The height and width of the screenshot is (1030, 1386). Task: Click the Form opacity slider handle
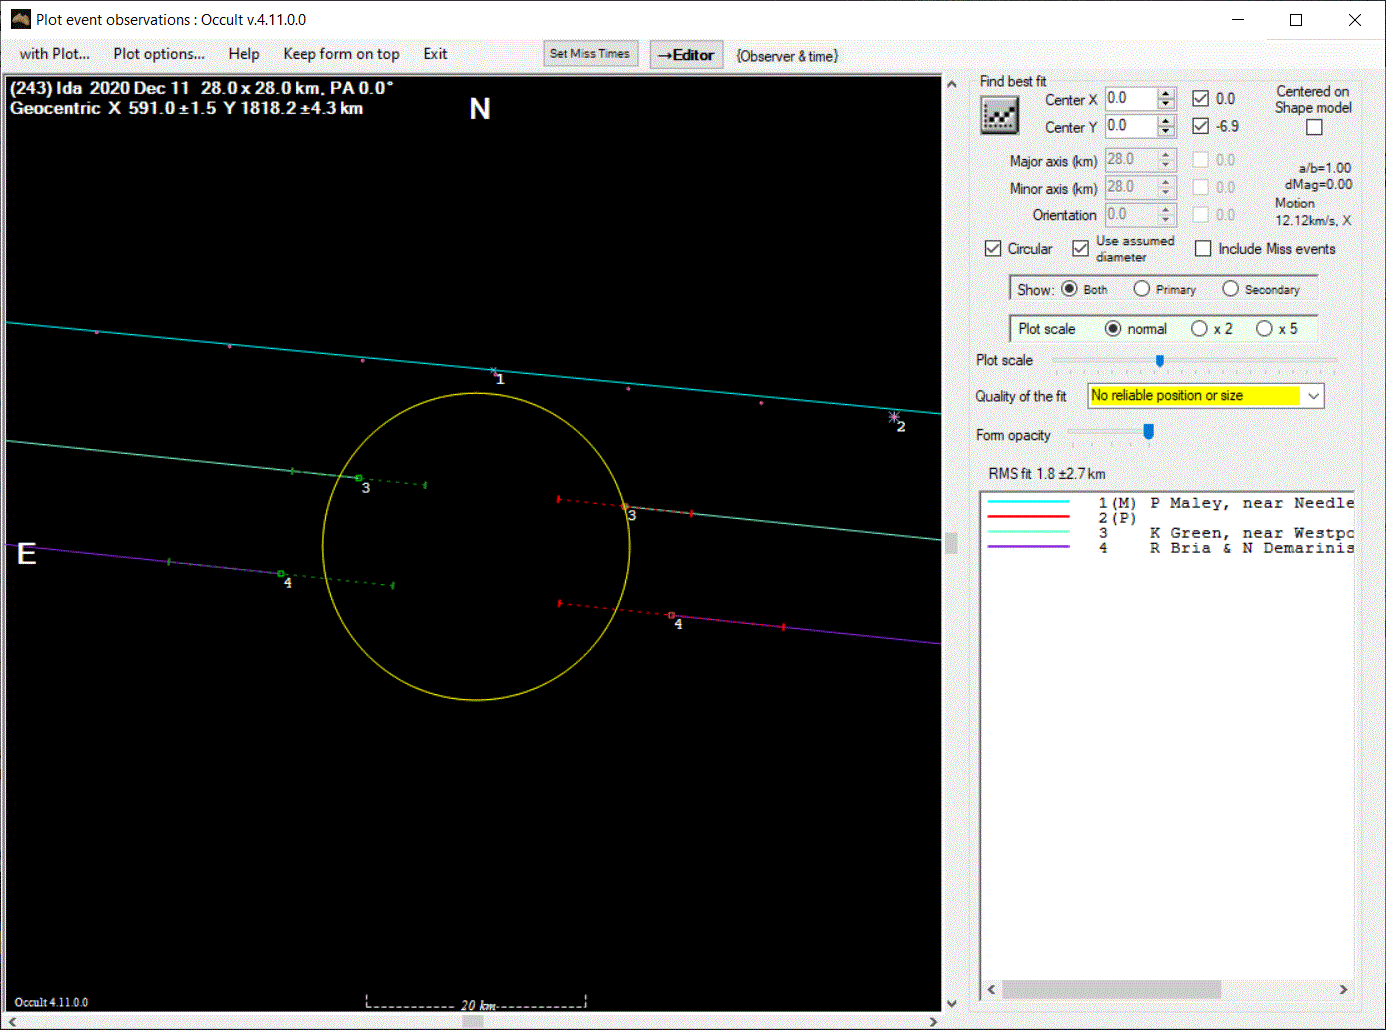[1148, 432]
